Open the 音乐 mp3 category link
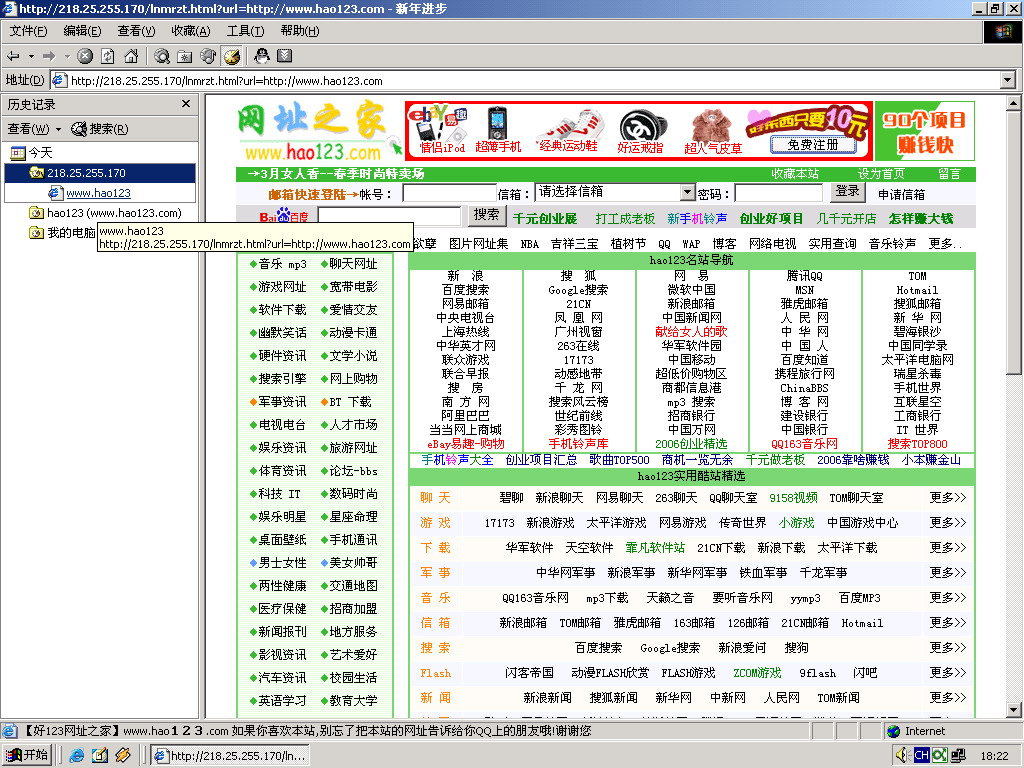Screen dimensions: 1024x768 (282, 264)
